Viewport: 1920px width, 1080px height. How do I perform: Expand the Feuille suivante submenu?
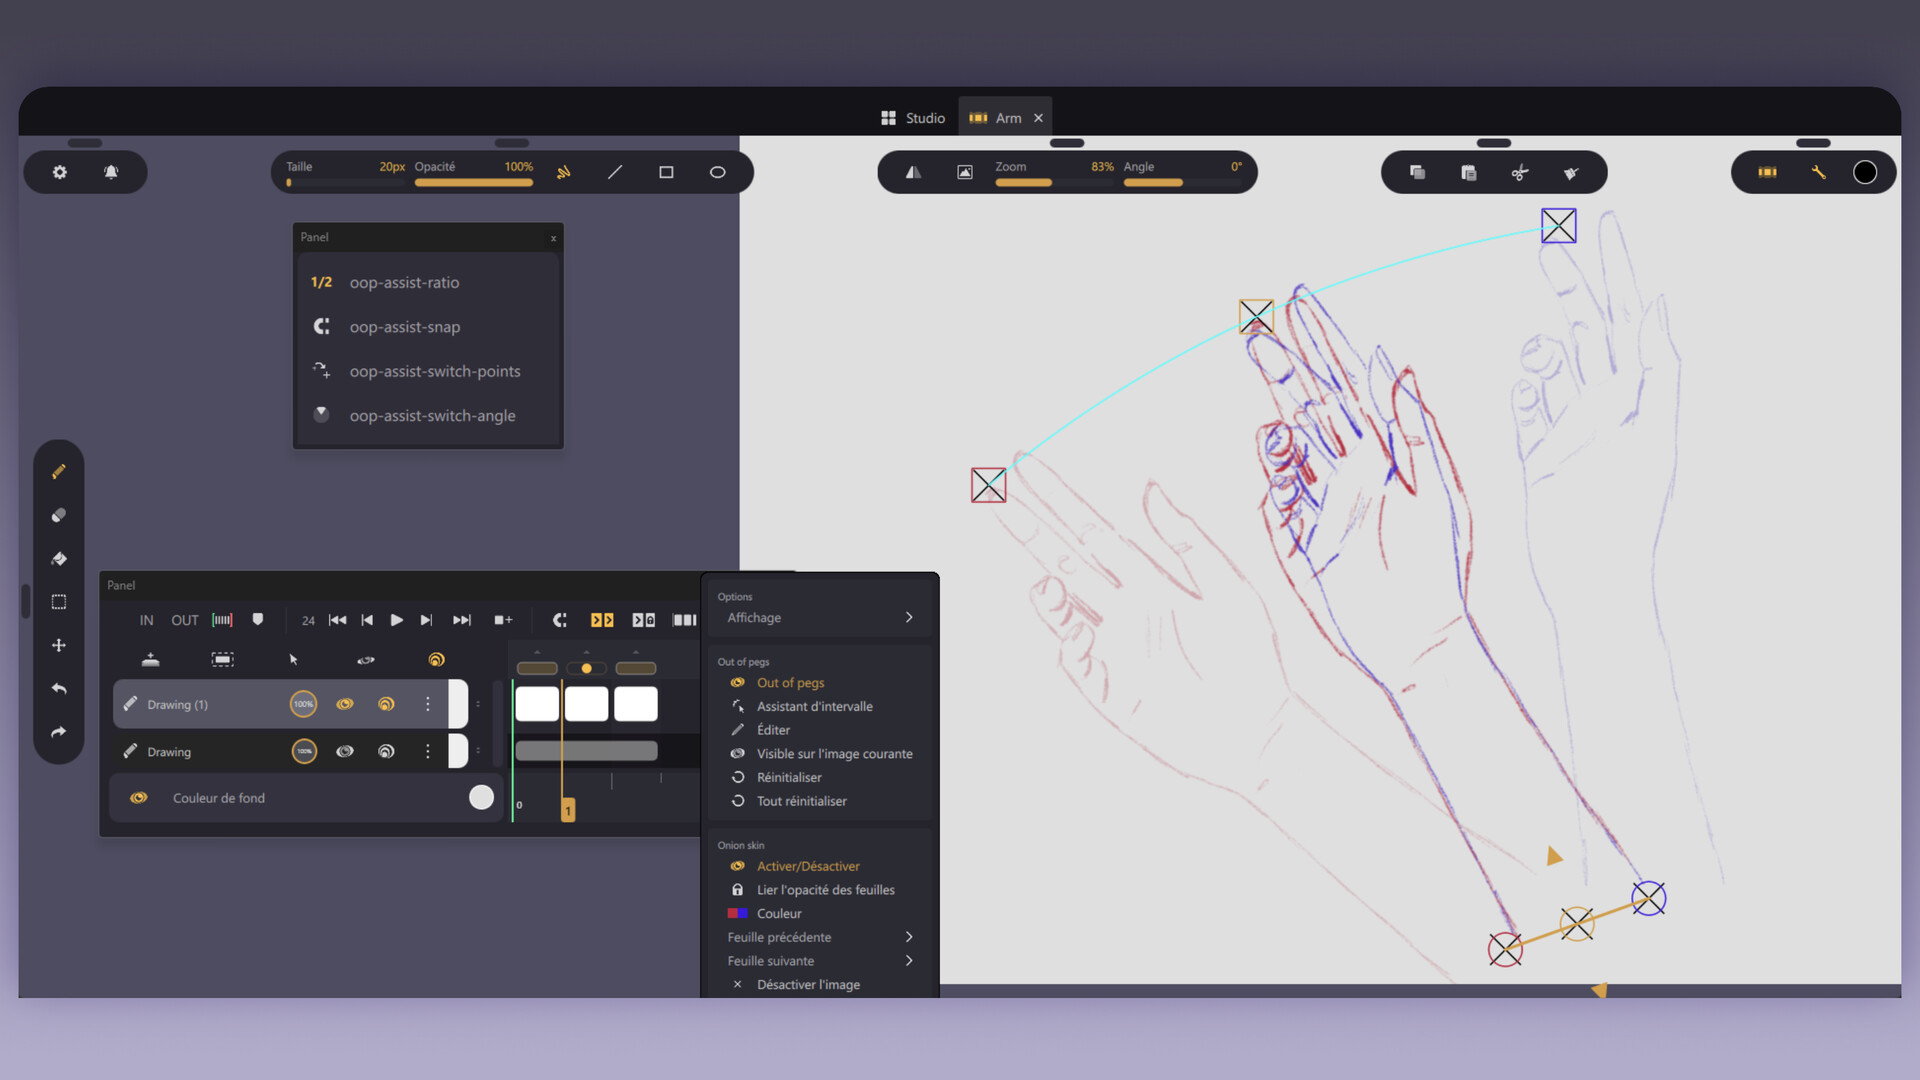[820, 961]
